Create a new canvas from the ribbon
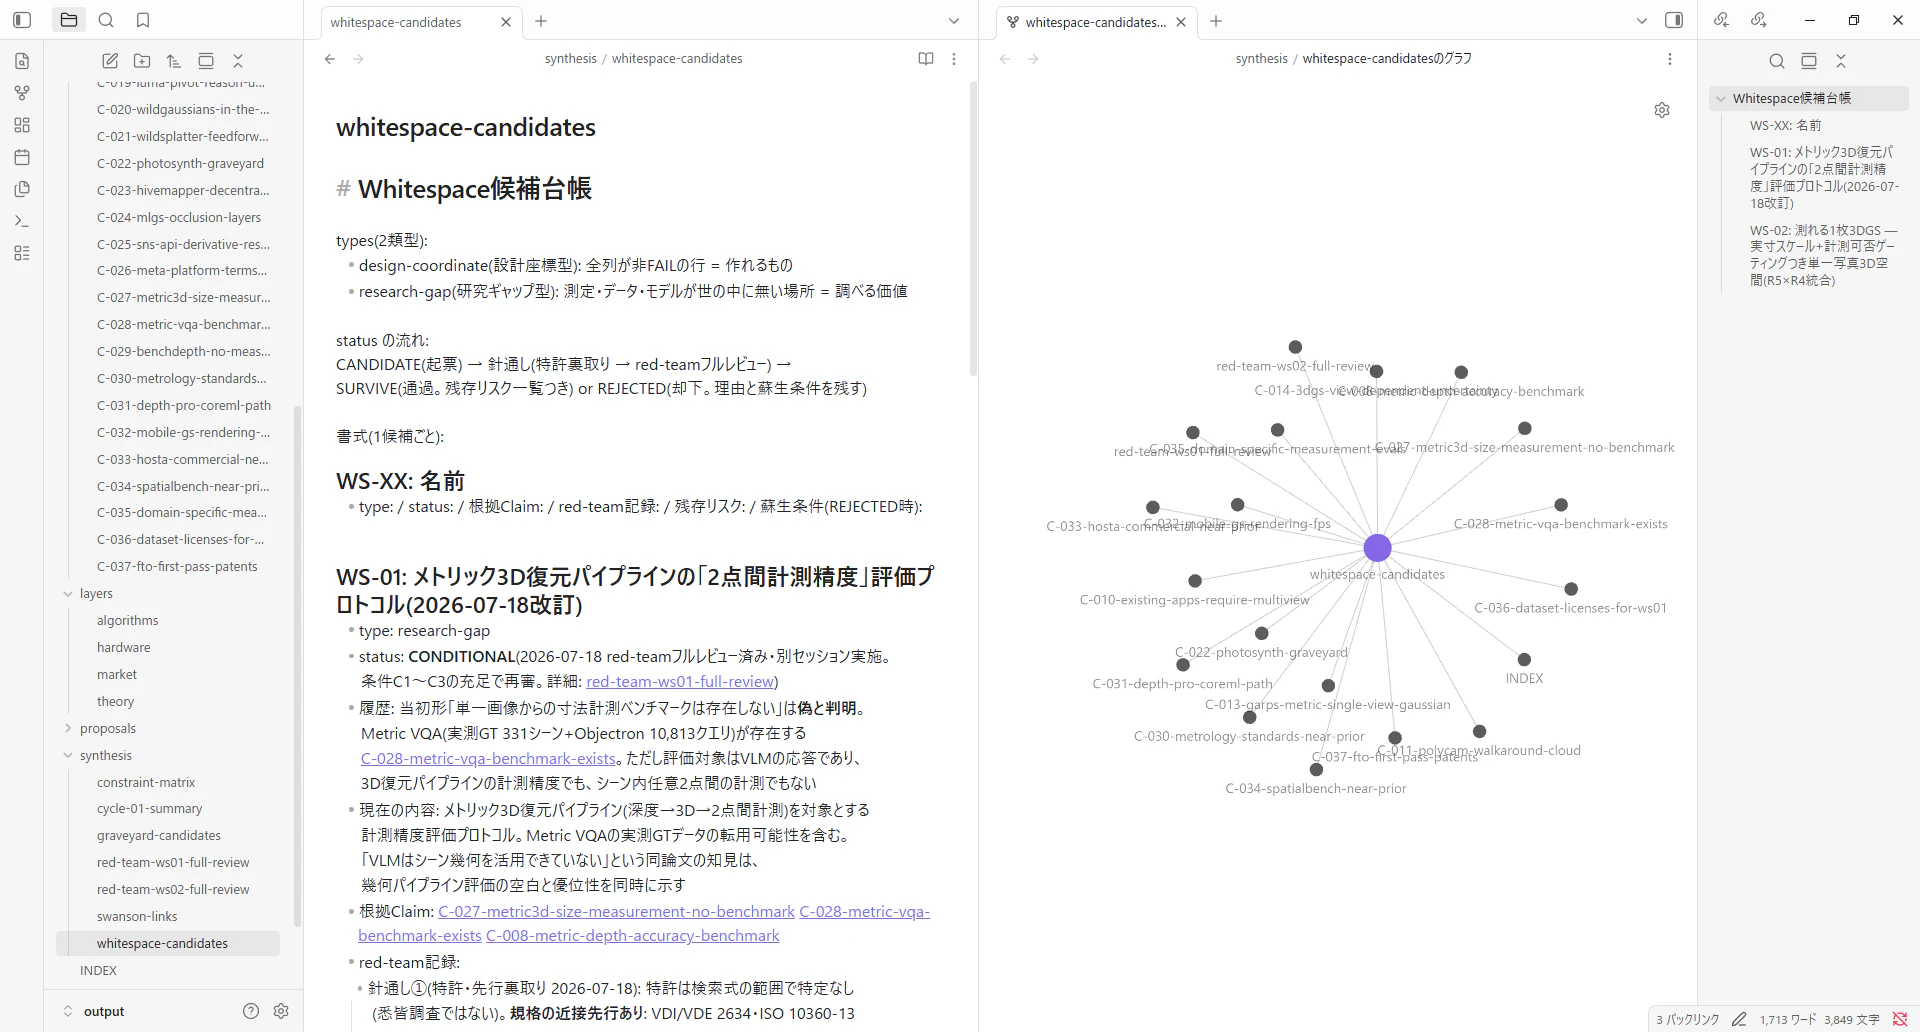 [22, 125]
